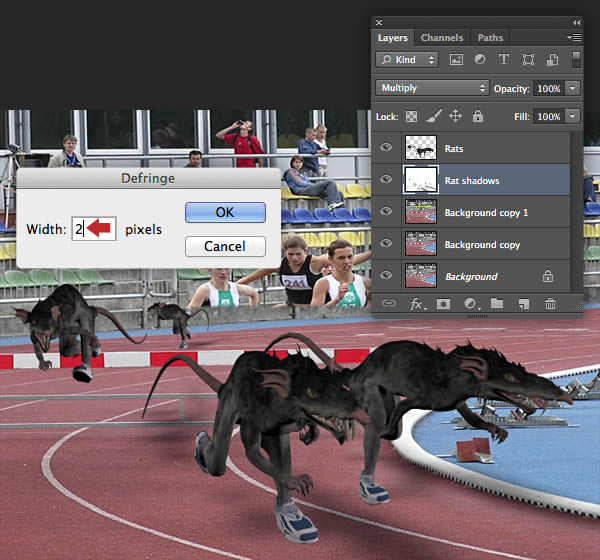Switch to the Channels tab

pos(442,38)
